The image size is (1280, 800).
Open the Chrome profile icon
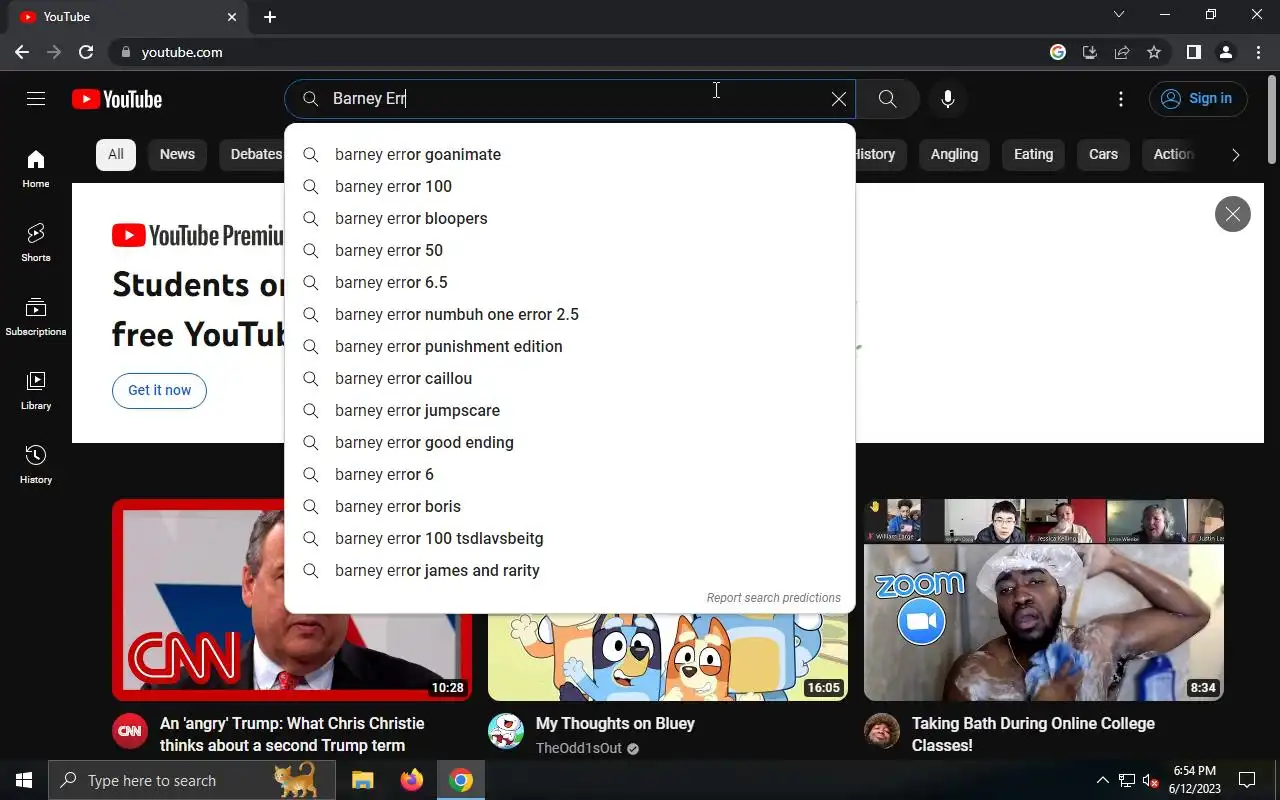coord(1225,52)
